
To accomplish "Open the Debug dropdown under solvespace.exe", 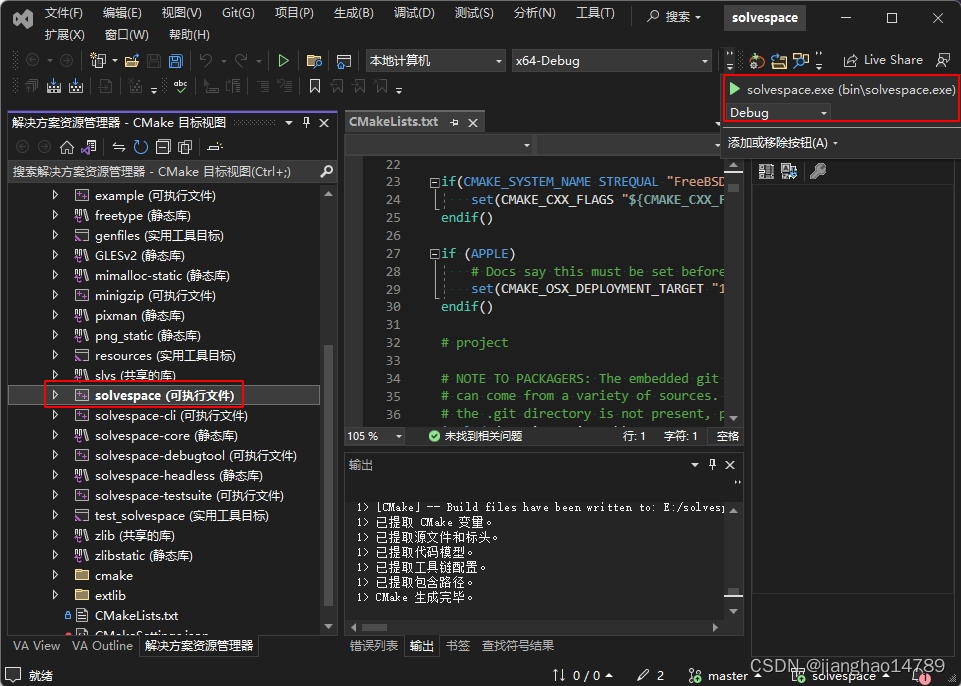I will (x=778, y=113).
